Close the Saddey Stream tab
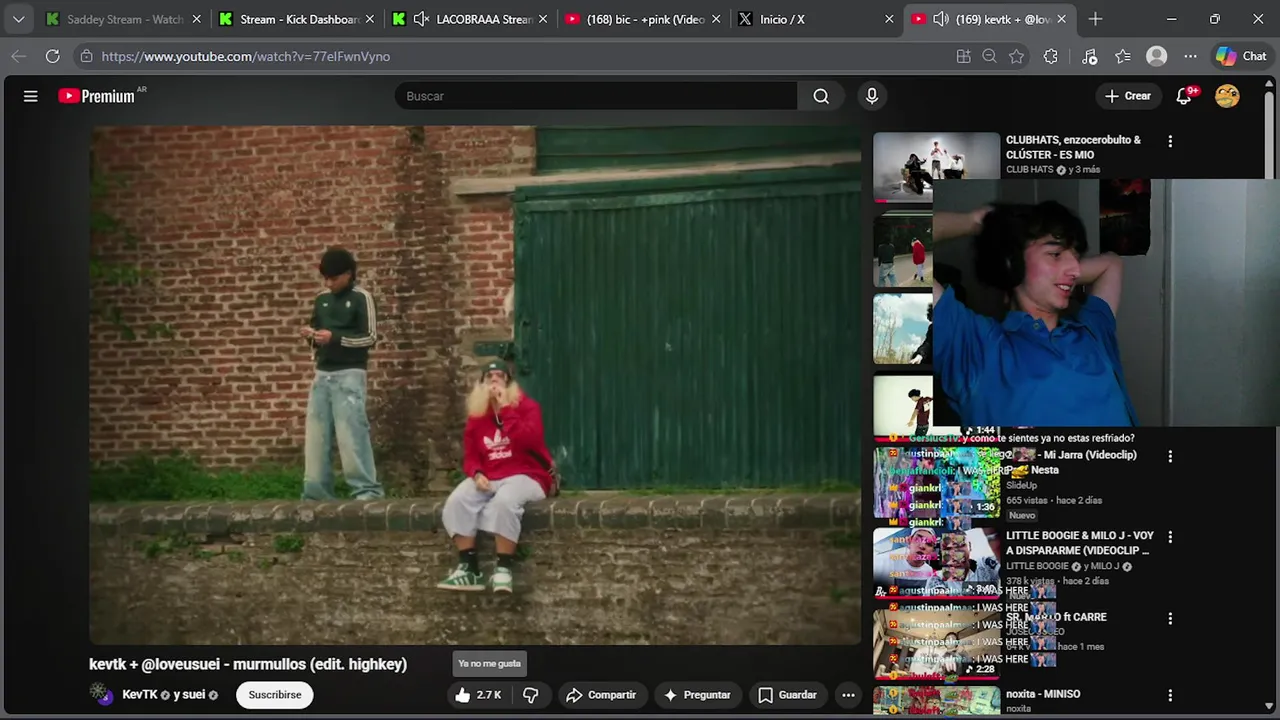The height and width of the screenshot is (720, 1280). tap(197, 19)
